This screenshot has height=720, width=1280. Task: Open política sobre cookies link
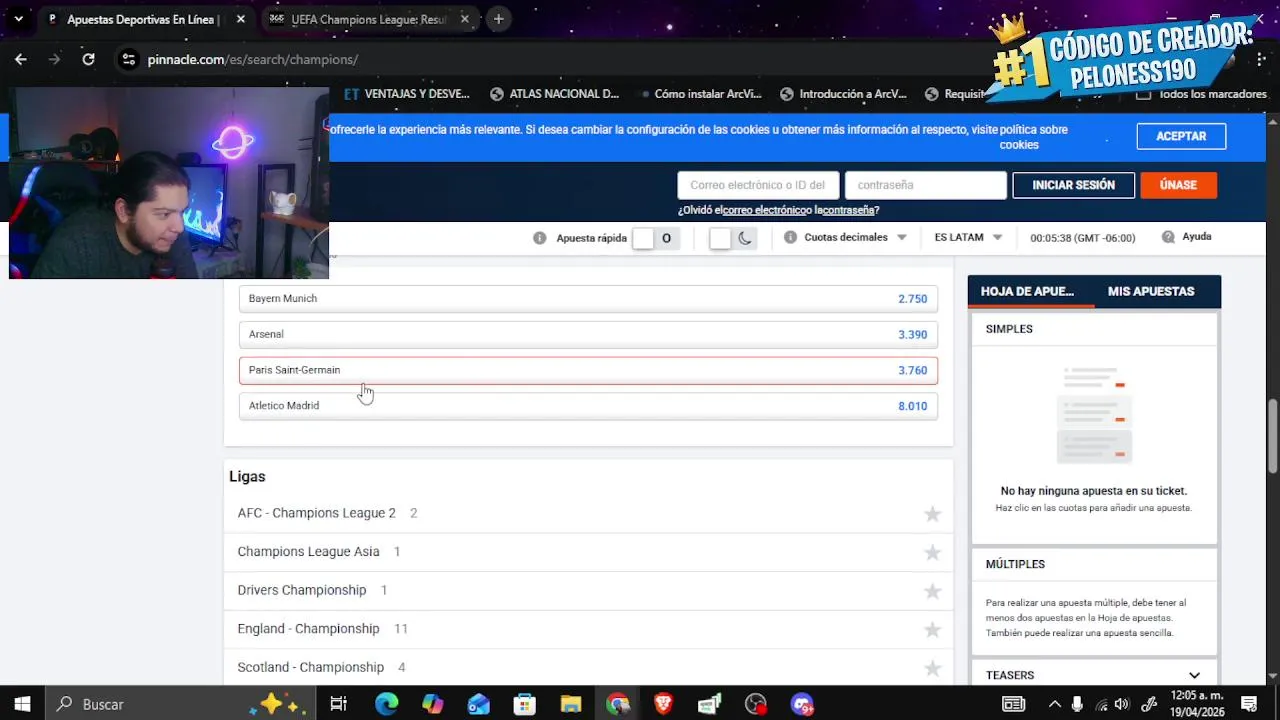tap(1034, 137)
